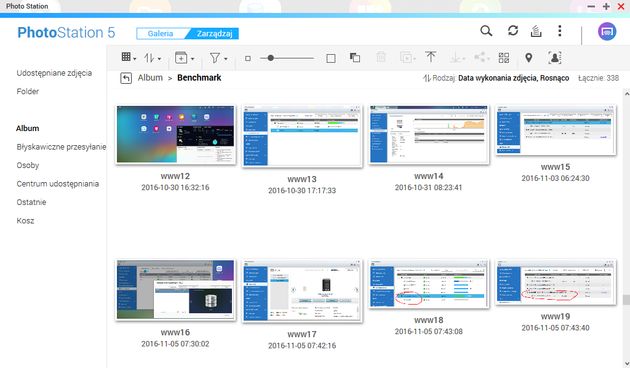Open Osoby in the sidebar
The height and width of the screenshot is (368, 630).
(x=28, y=166)
